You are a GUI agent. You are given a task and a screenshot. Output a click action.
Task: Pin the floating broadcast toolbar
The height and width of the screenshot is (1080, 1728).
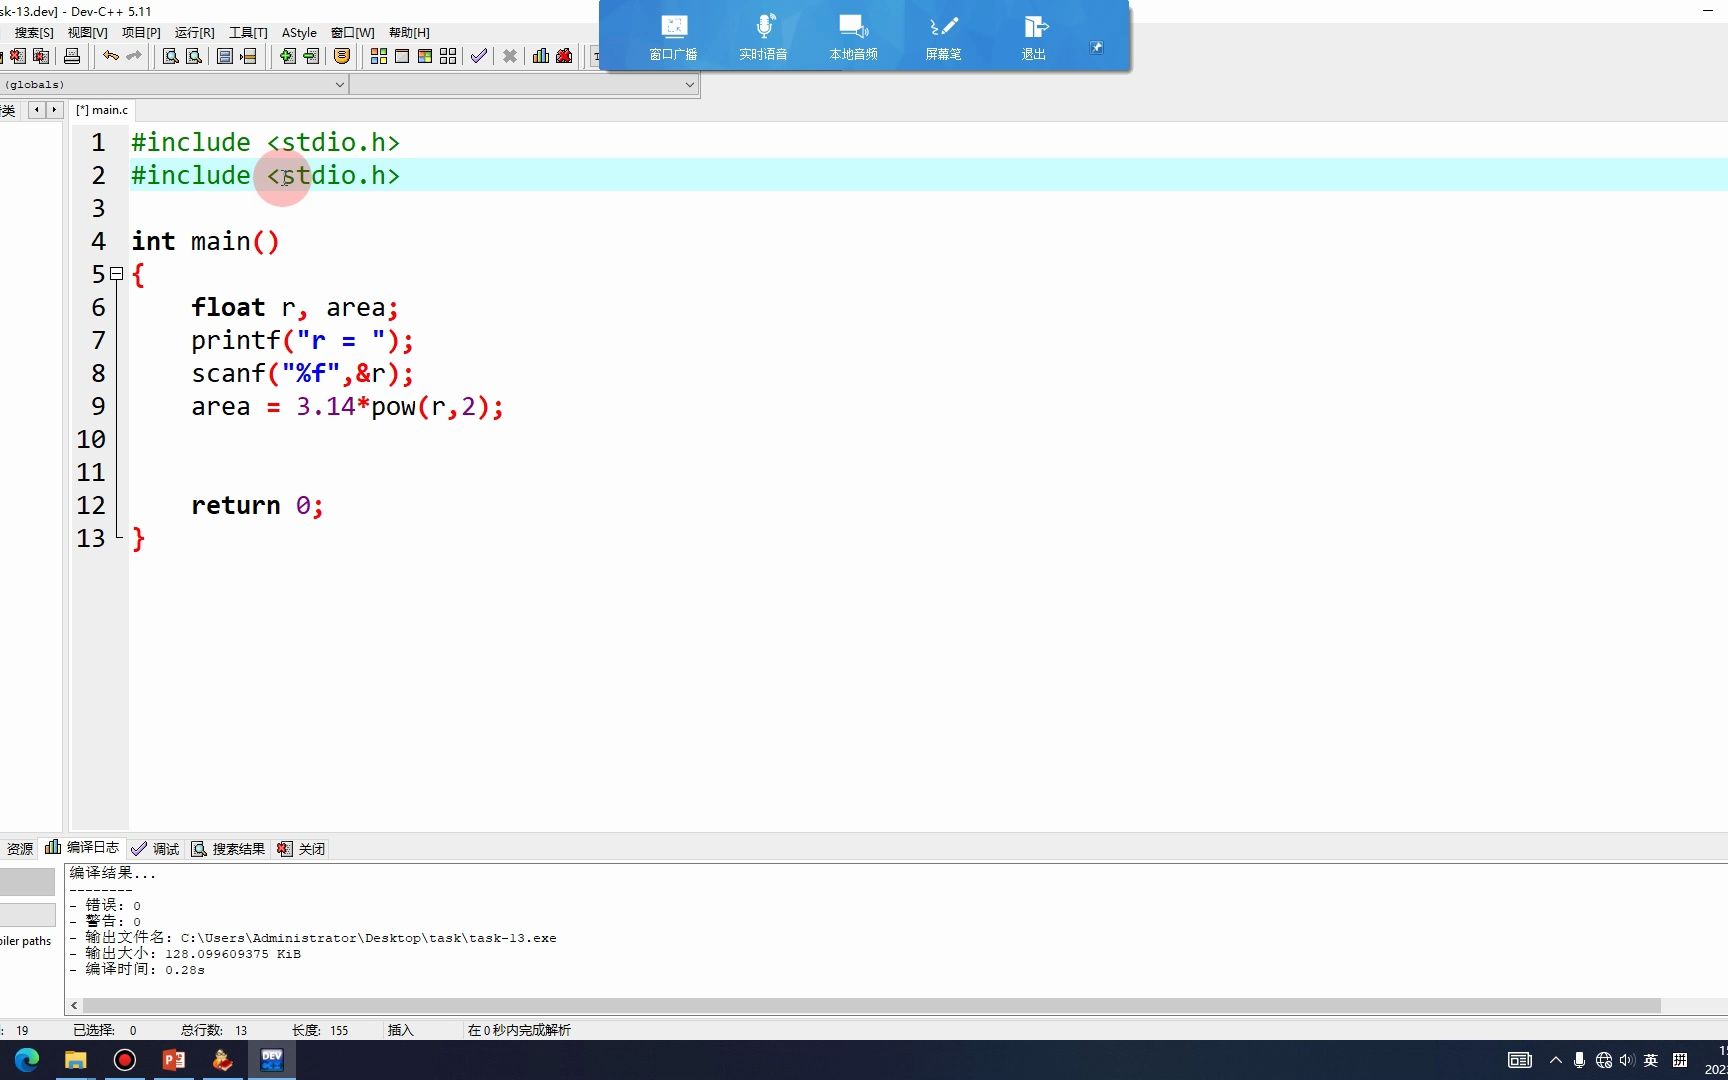[x=1096, y=47]
